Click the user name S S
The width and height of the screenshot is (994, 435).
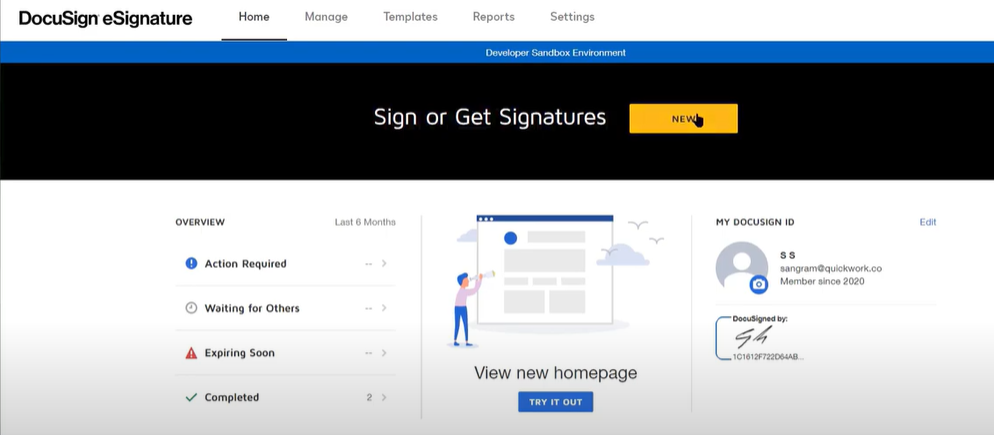tap(788, 255)
